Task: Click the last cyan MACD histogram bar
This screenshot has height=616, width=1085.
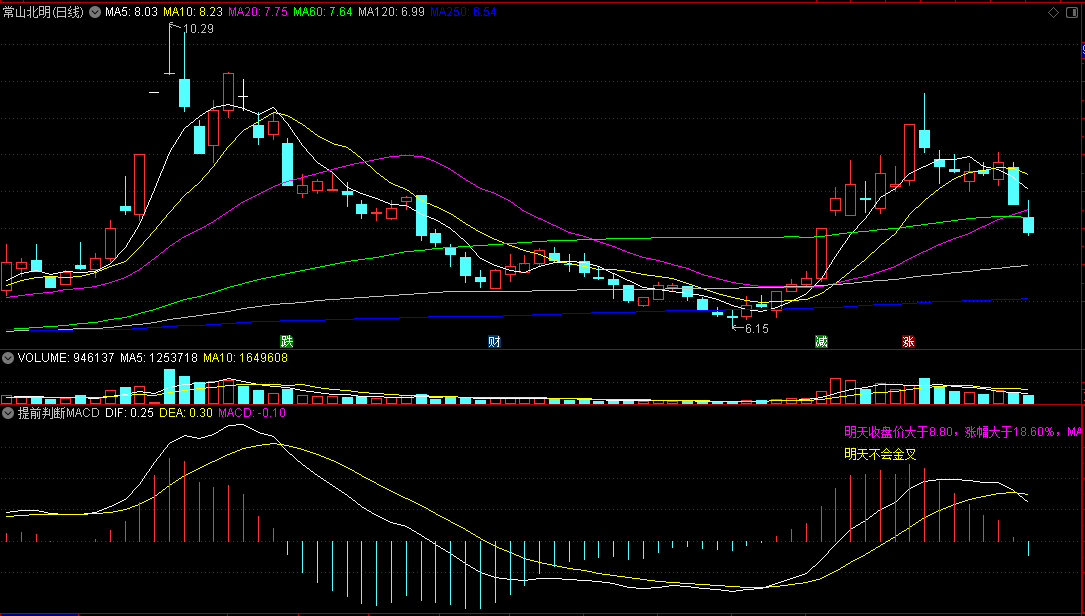Action: (x=1028, y=548)
